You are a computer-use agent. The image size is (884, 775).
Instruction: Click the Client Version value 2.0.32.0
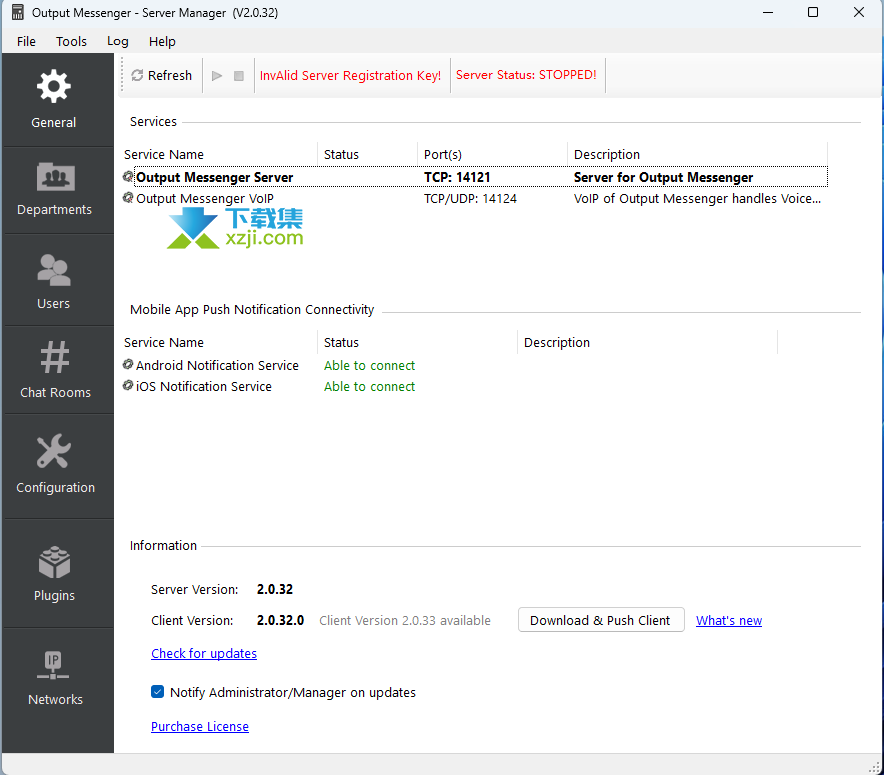(280, 621)
